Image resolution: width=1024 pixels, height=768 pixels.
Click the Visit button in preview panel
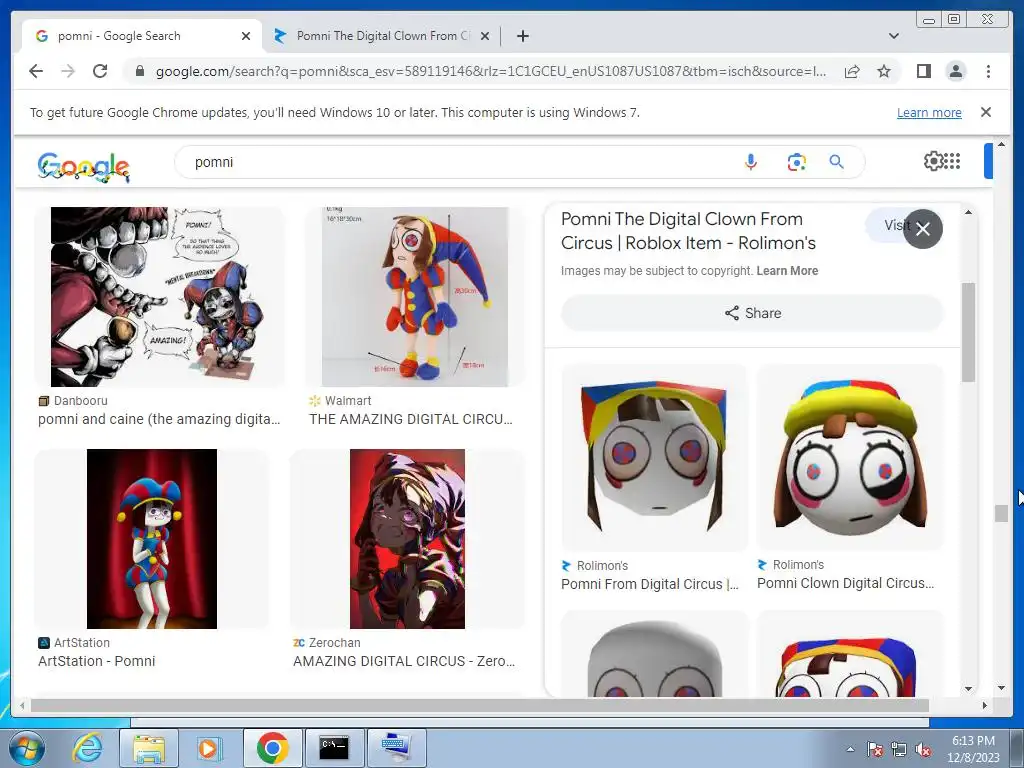(895, 225)
